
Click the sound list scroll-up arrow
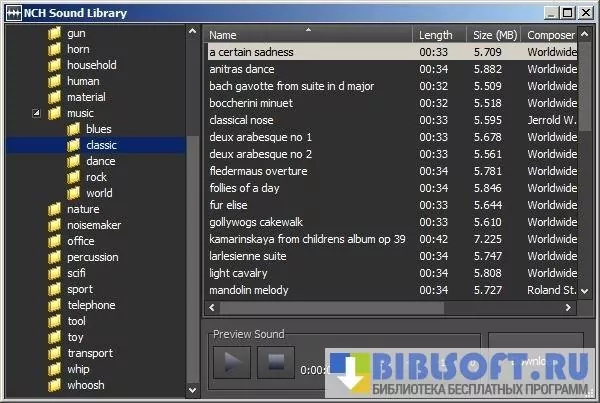click(x=591, y=33)
